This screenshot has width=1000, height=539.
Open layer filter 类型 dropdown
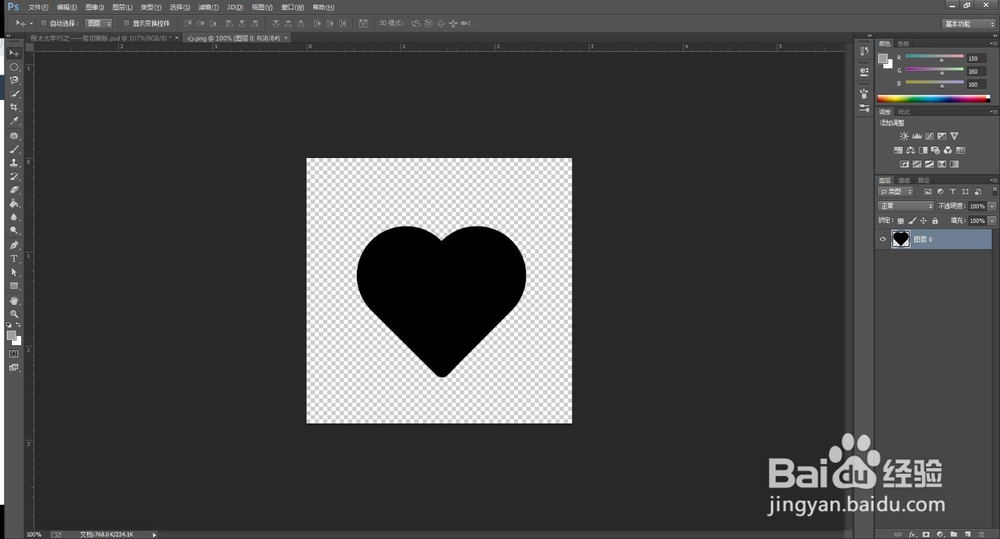(x=895, y=191)
